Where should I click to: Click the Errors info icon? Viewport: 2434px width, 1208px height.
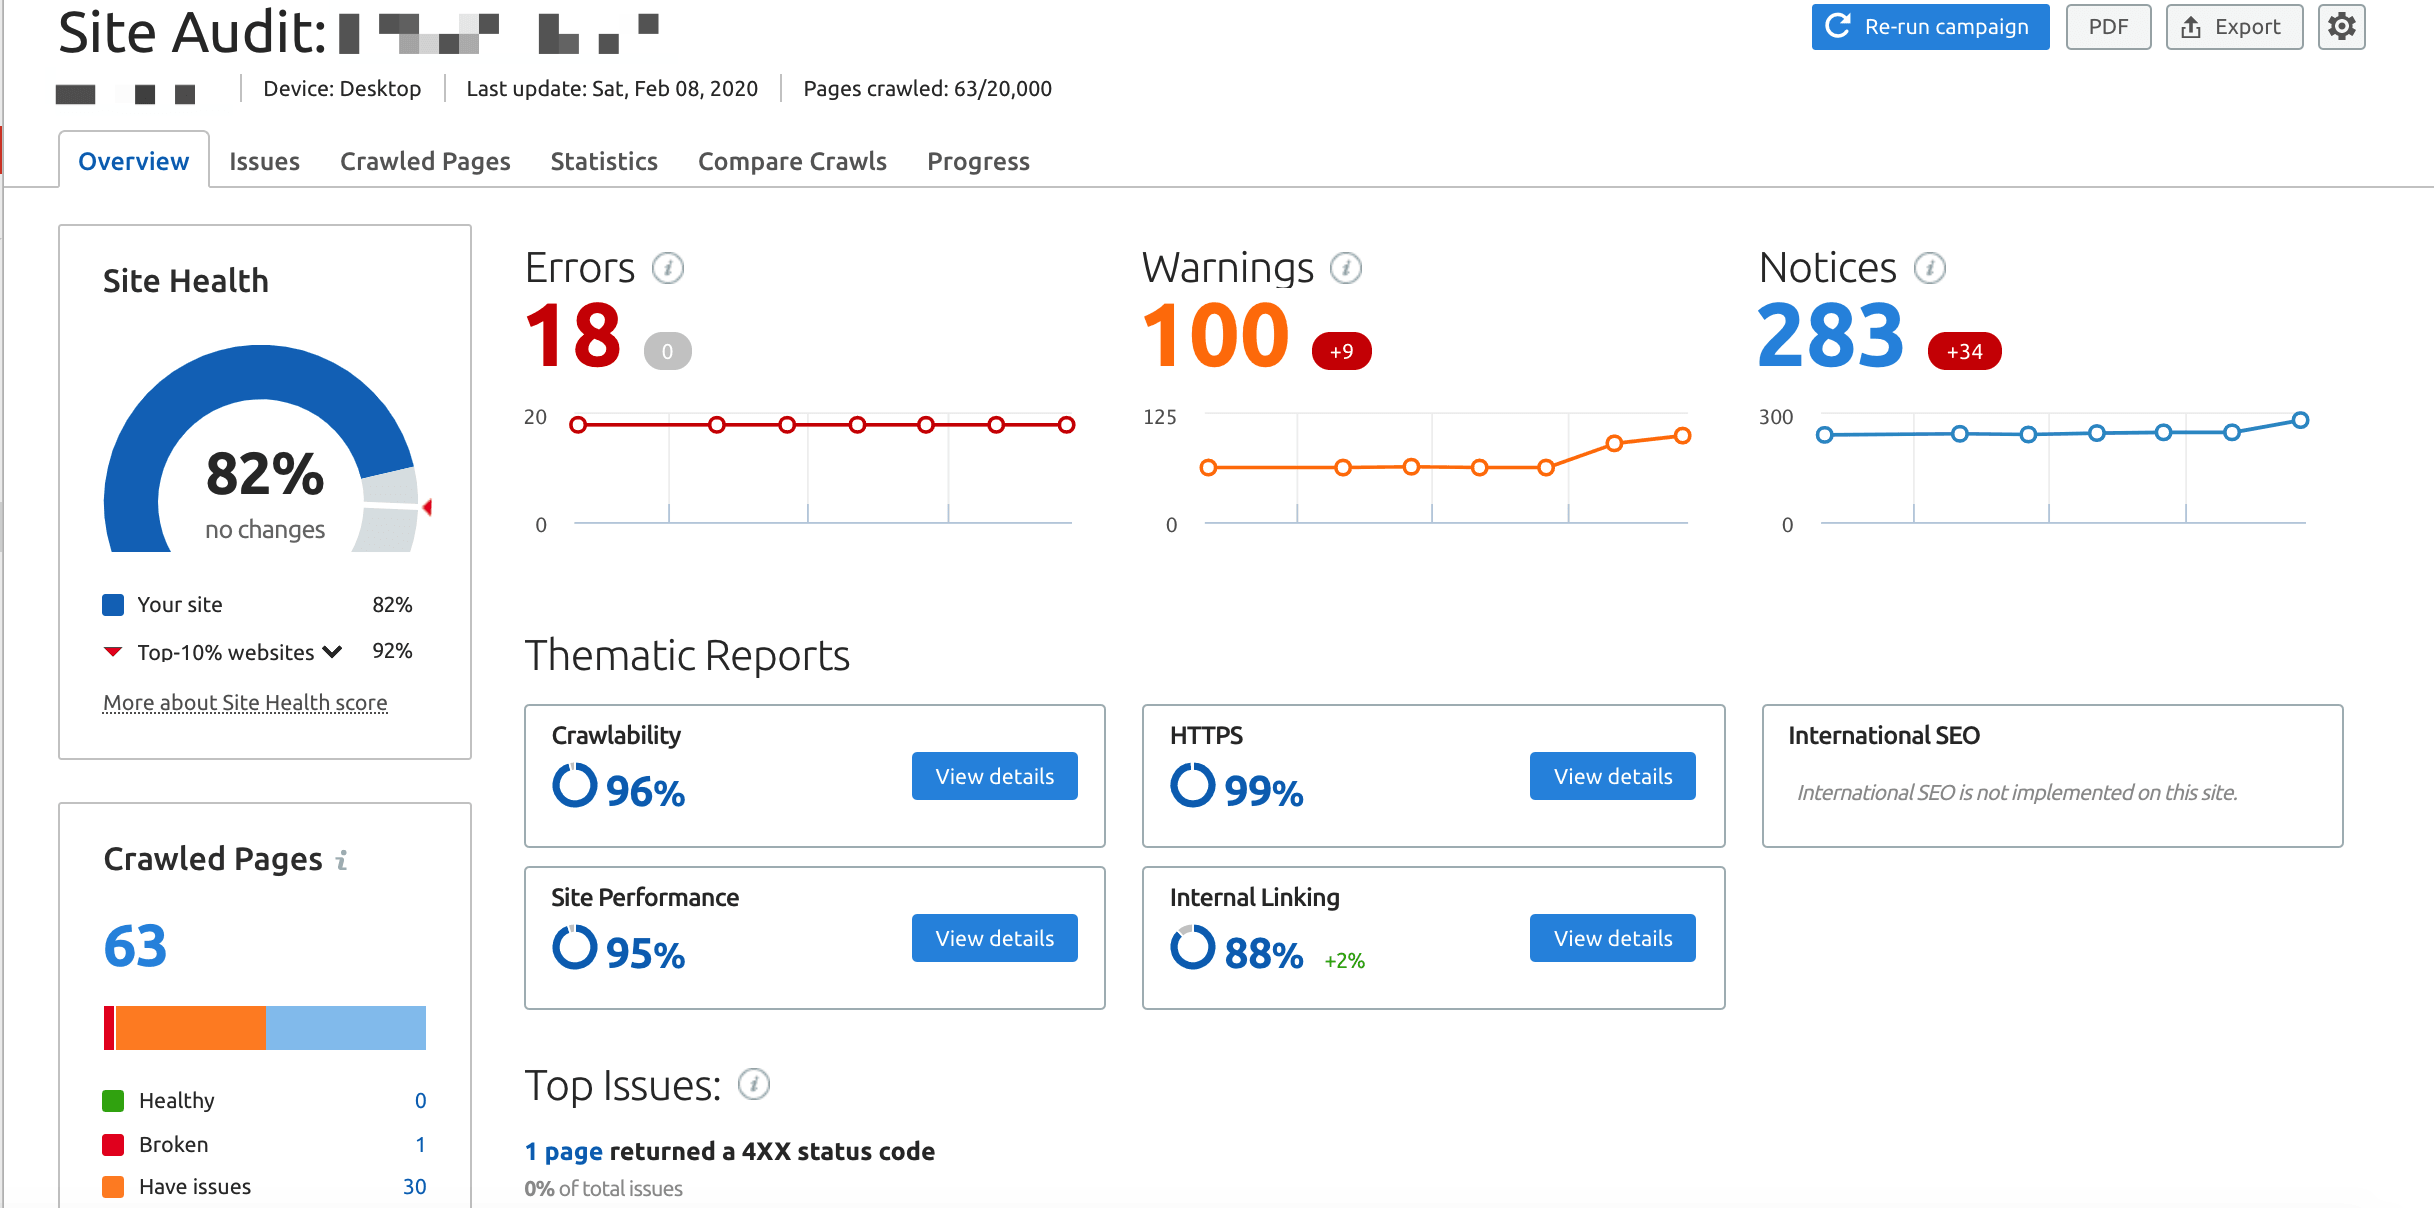(668, 268)
